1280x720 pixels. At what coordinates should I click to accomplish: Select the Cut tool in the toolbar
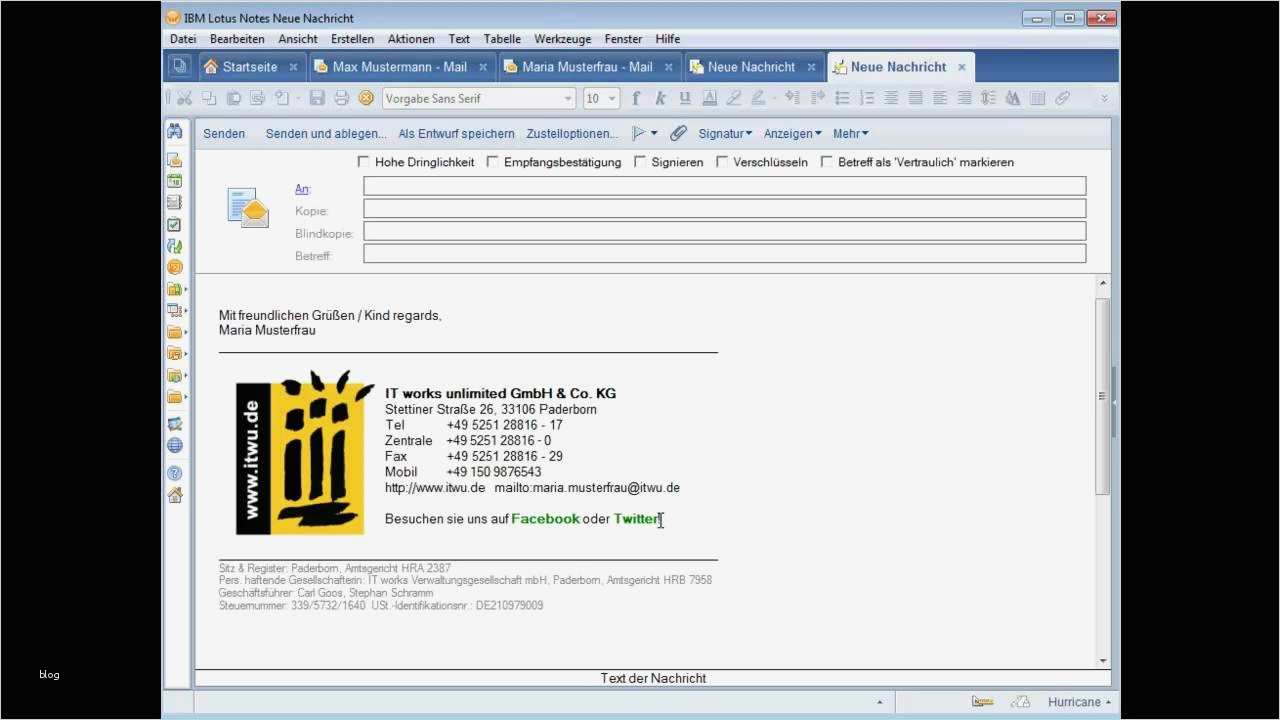pos(184,98)
